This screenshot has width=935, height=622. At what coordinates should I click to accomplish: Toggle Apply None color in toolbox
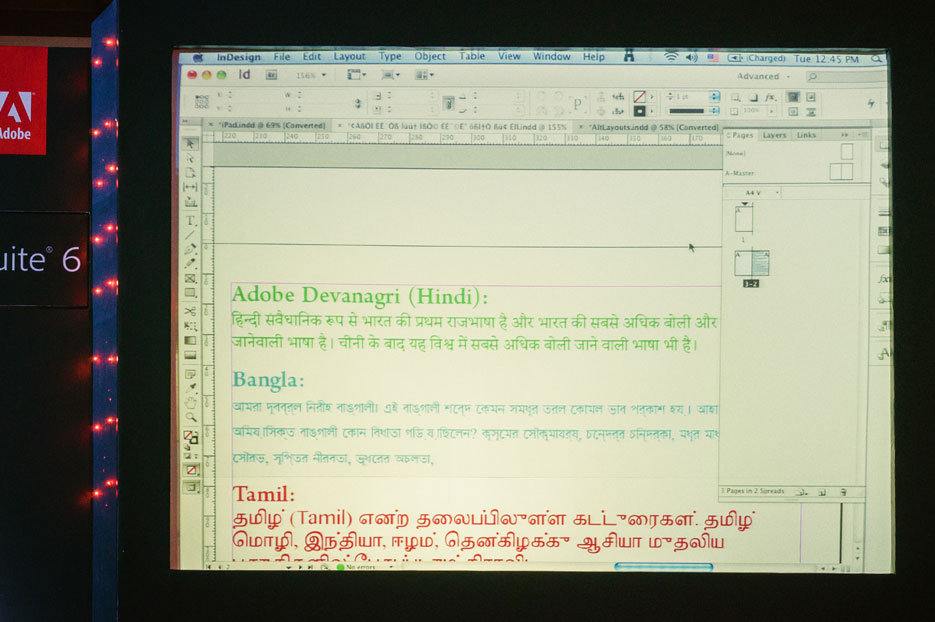[x=191, y=470]
